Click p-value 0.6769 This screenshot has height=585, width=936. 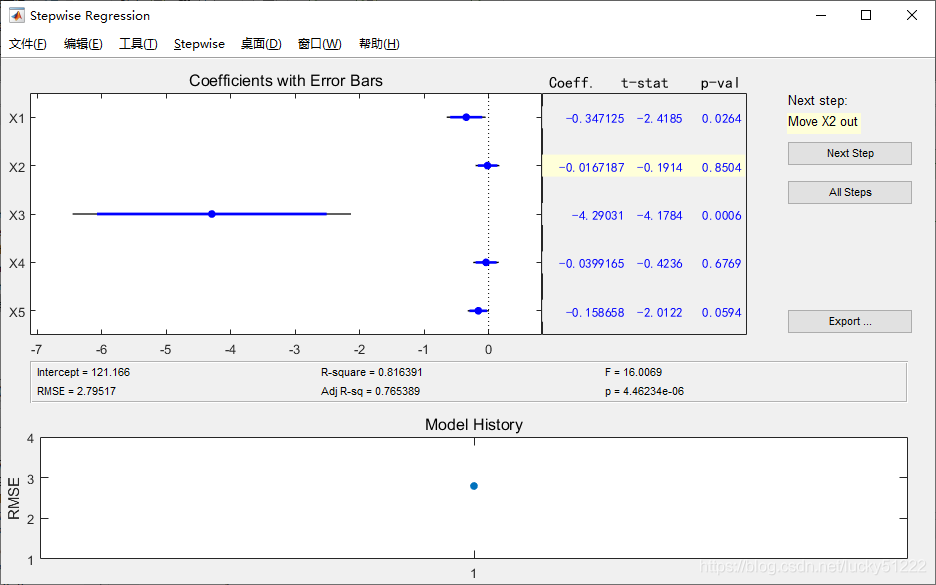721,264
